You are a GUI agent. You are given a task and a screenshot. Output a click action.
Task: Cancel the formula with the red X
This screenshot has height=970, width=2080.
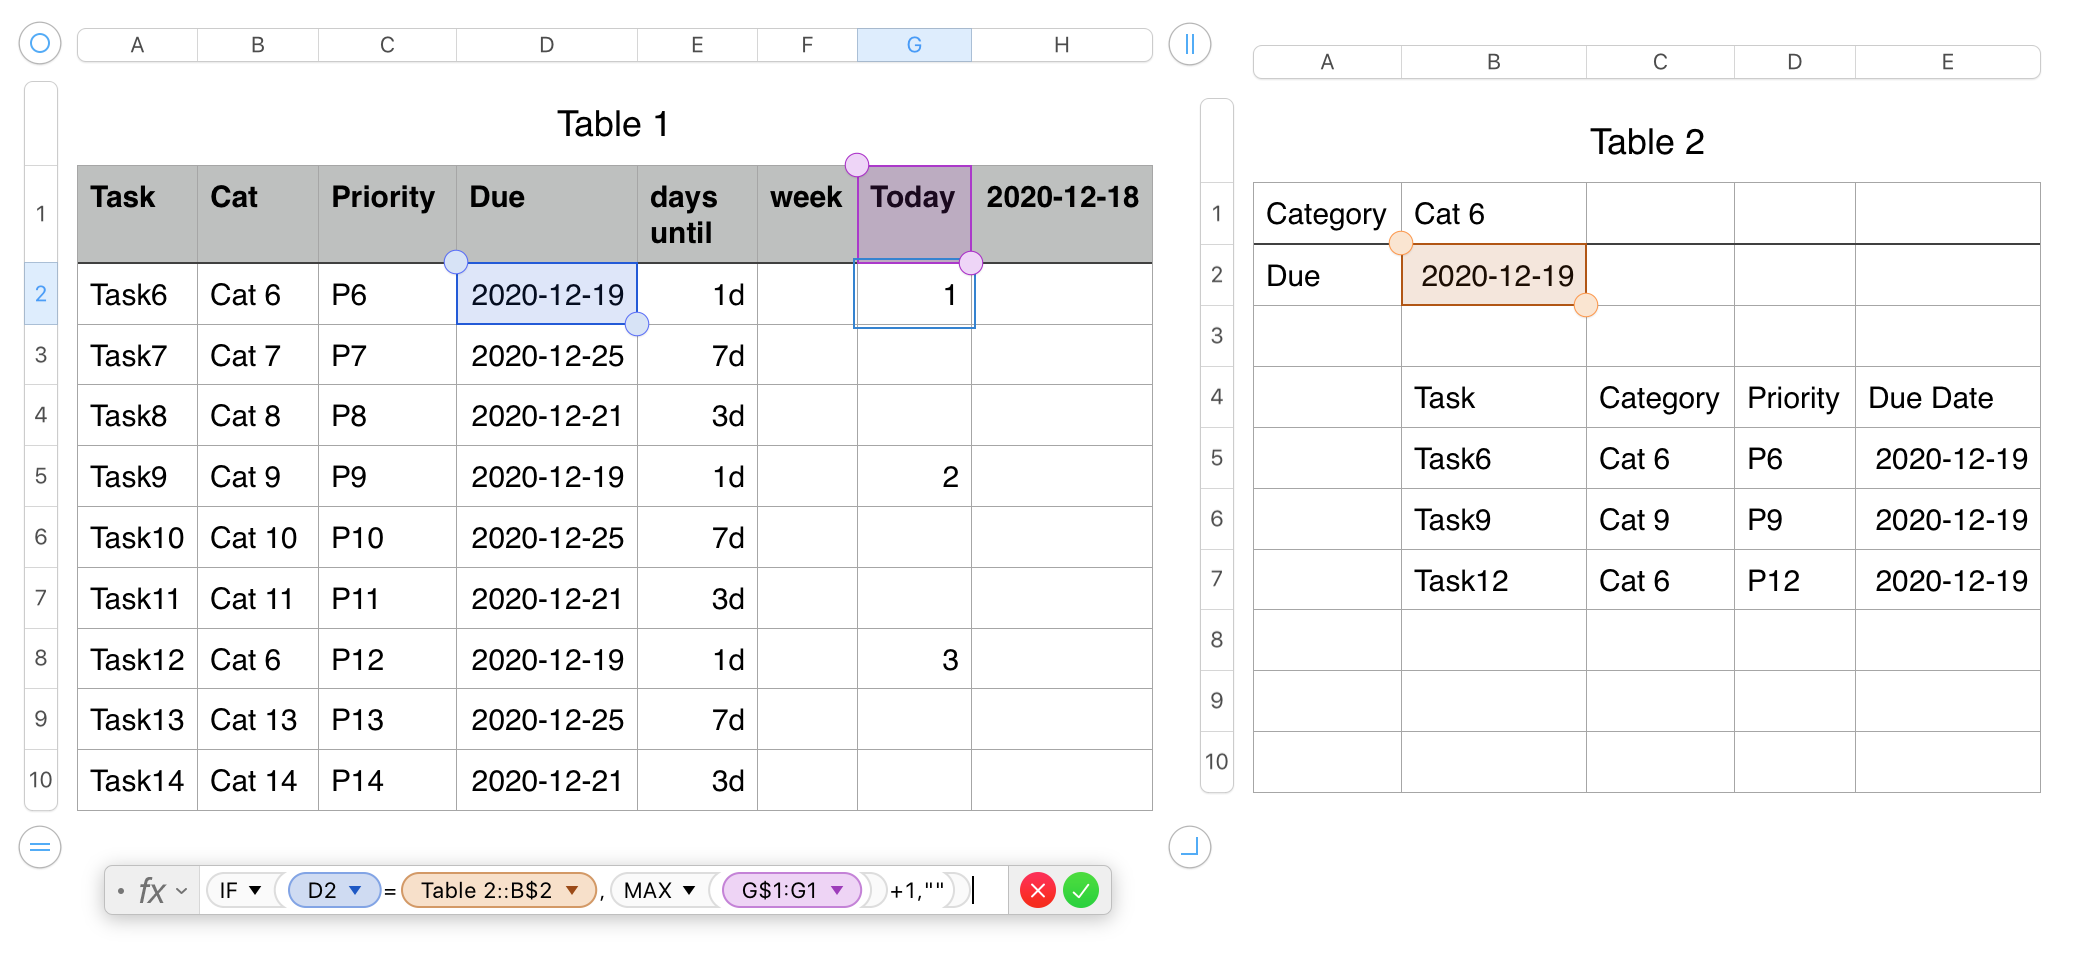1038,890
